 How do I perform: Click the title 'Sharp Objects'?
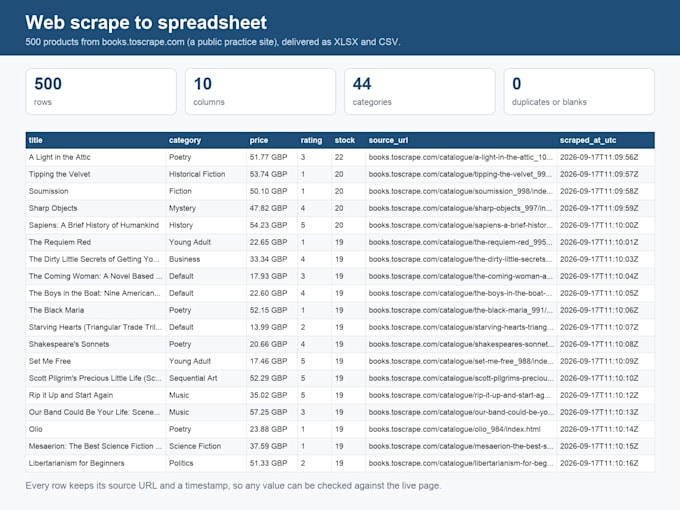tap(53, 208)
